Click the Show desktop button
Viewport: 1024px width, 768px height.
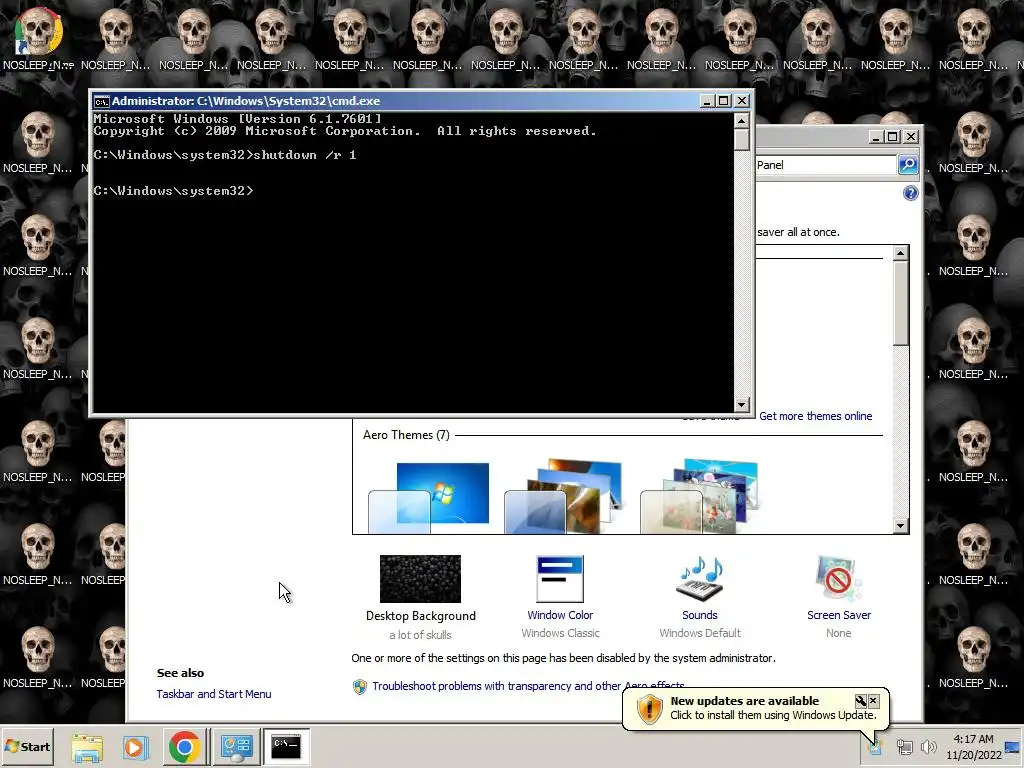click(1014, 746)
